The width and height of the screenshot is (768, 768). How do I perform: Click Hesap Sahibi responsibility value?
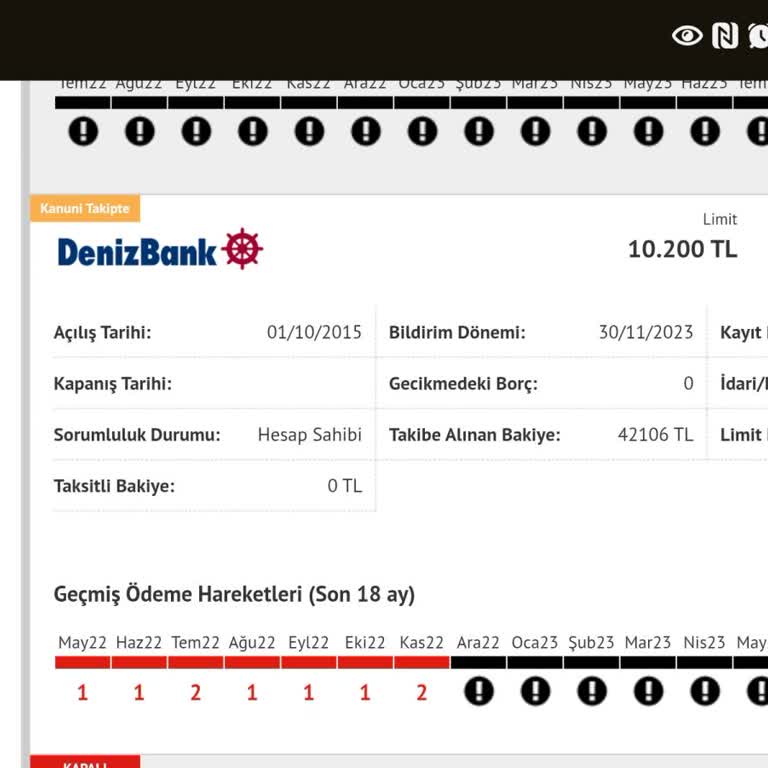click(310, 434)
